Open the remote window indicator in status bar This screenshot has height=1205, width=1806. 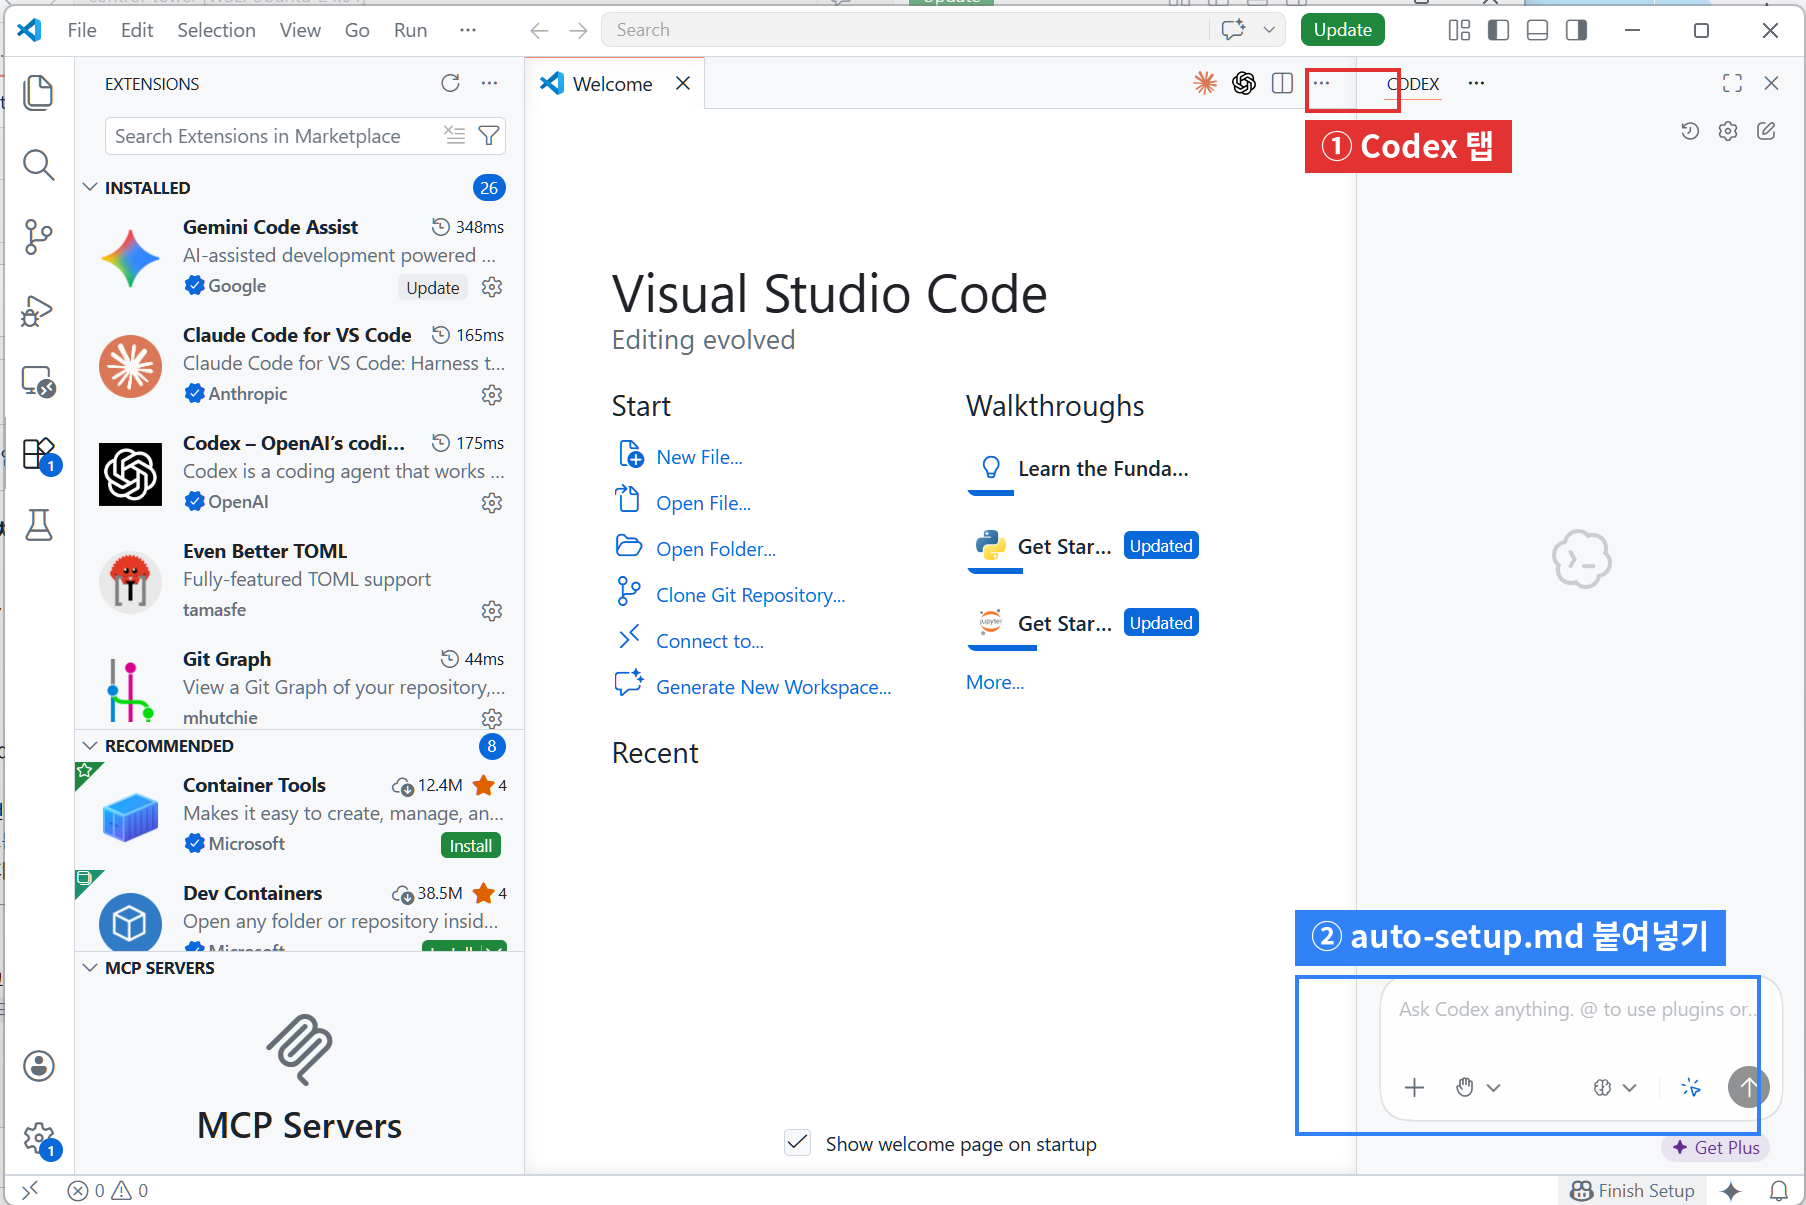[30, 1190]
